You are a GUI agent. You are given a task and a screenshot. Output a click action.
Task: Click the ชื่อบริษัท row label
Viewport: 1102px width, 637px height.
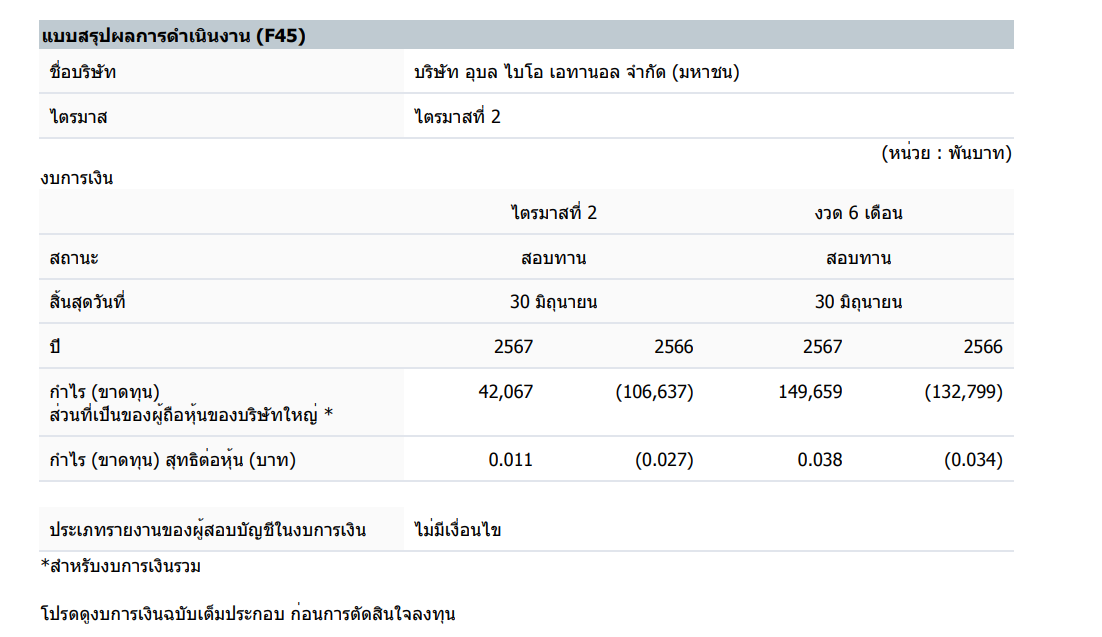(83, 72)
